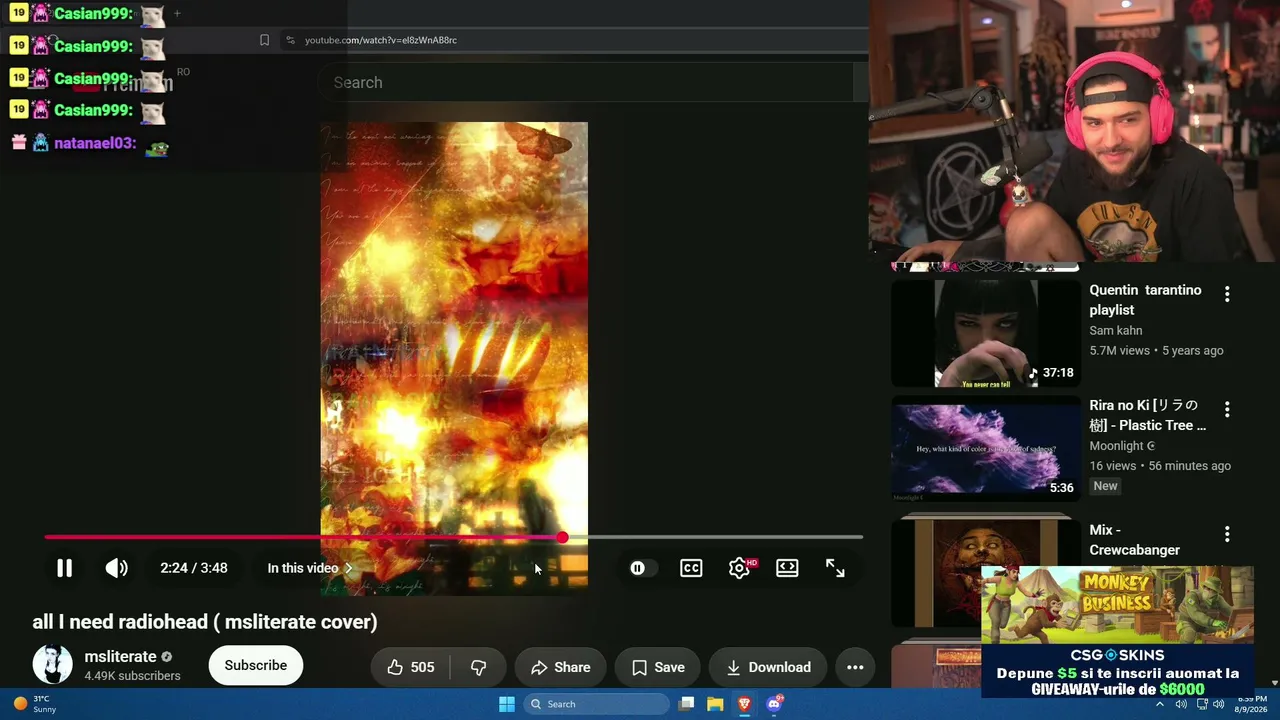Screen dimensions: 1280x720
Task: Open the taskbar clock and date
Action: tap(1251, 704)
